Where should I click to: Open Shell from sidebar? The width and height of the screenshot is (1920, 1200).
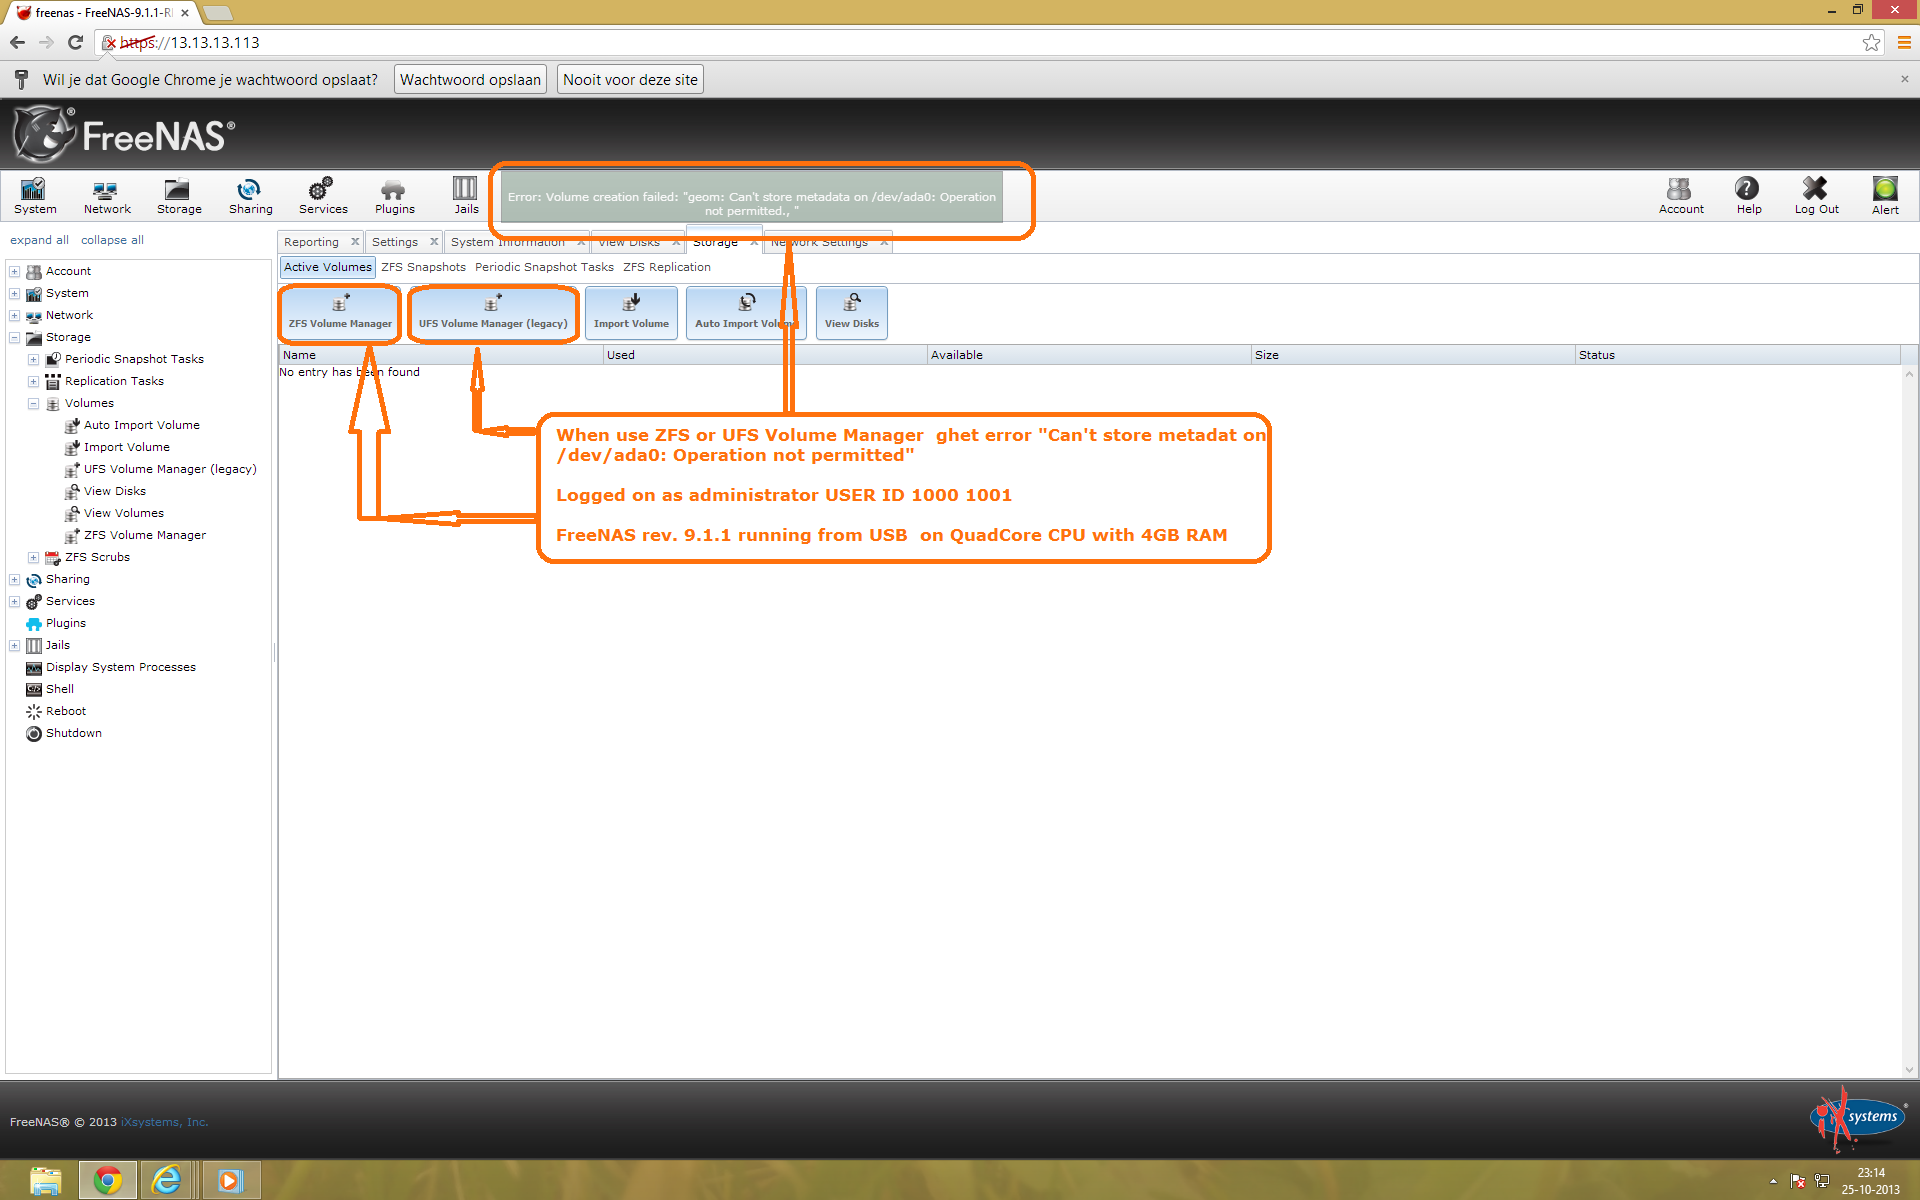coord(59,689)
